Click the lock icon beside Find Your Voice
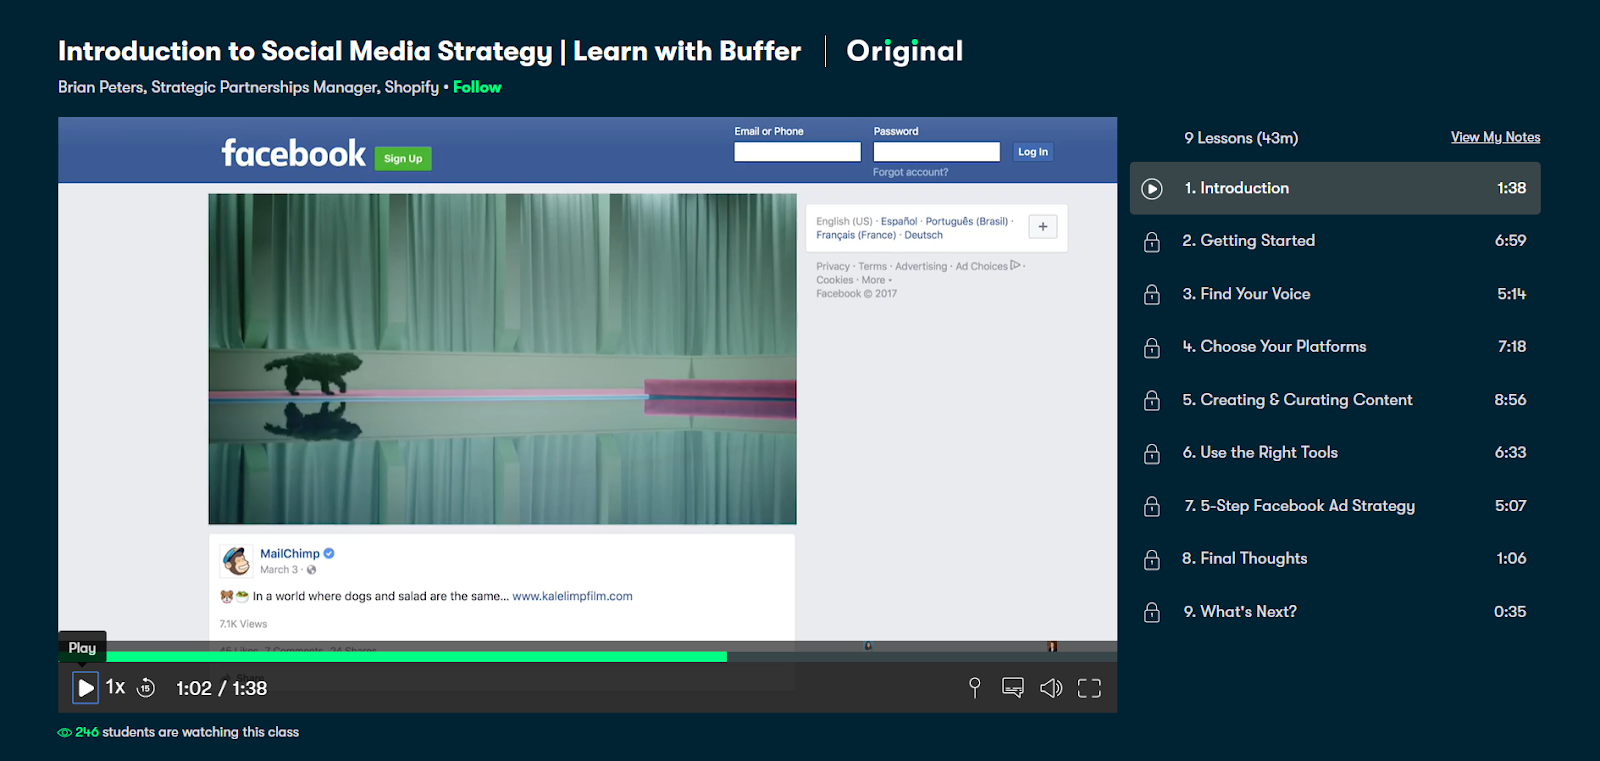The height and width of the screenshot is (761, 1600). click(1152, 295)
